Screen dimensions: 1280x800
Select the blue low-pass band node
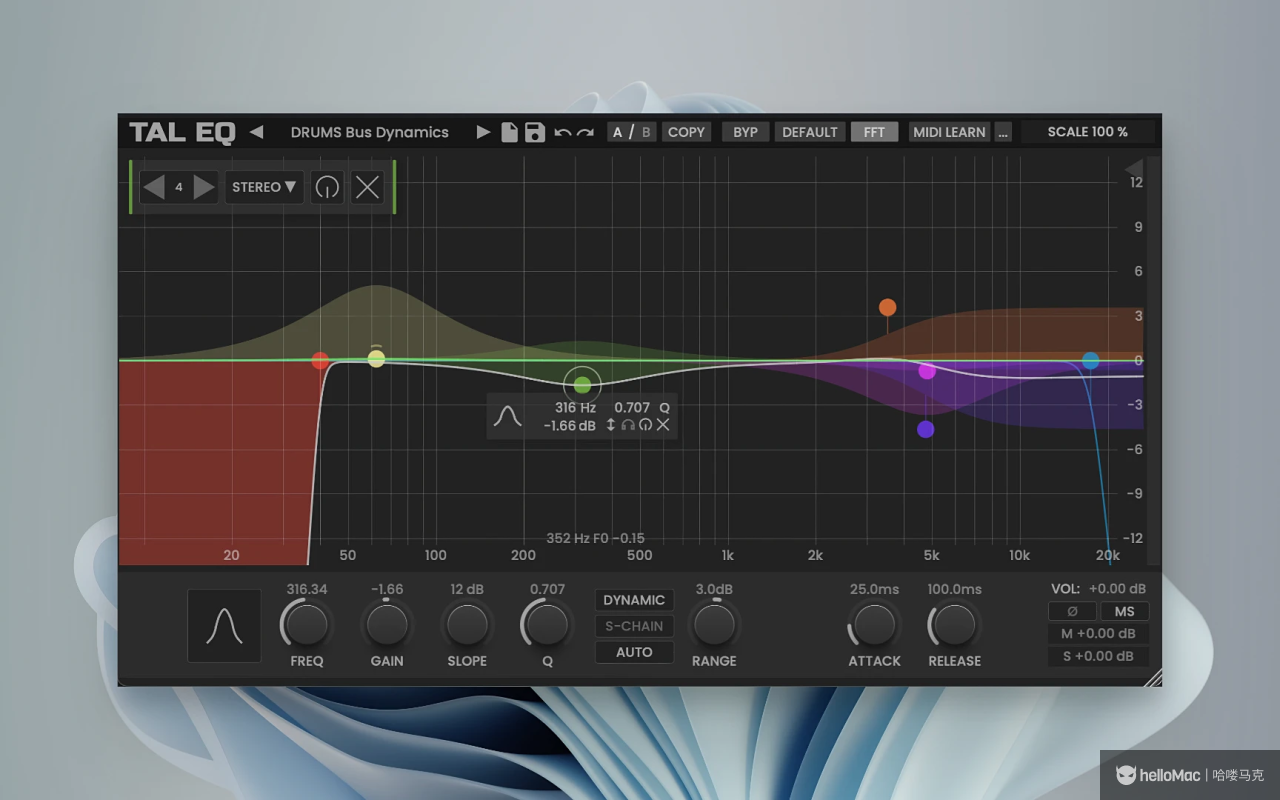tap(1091, 360)
